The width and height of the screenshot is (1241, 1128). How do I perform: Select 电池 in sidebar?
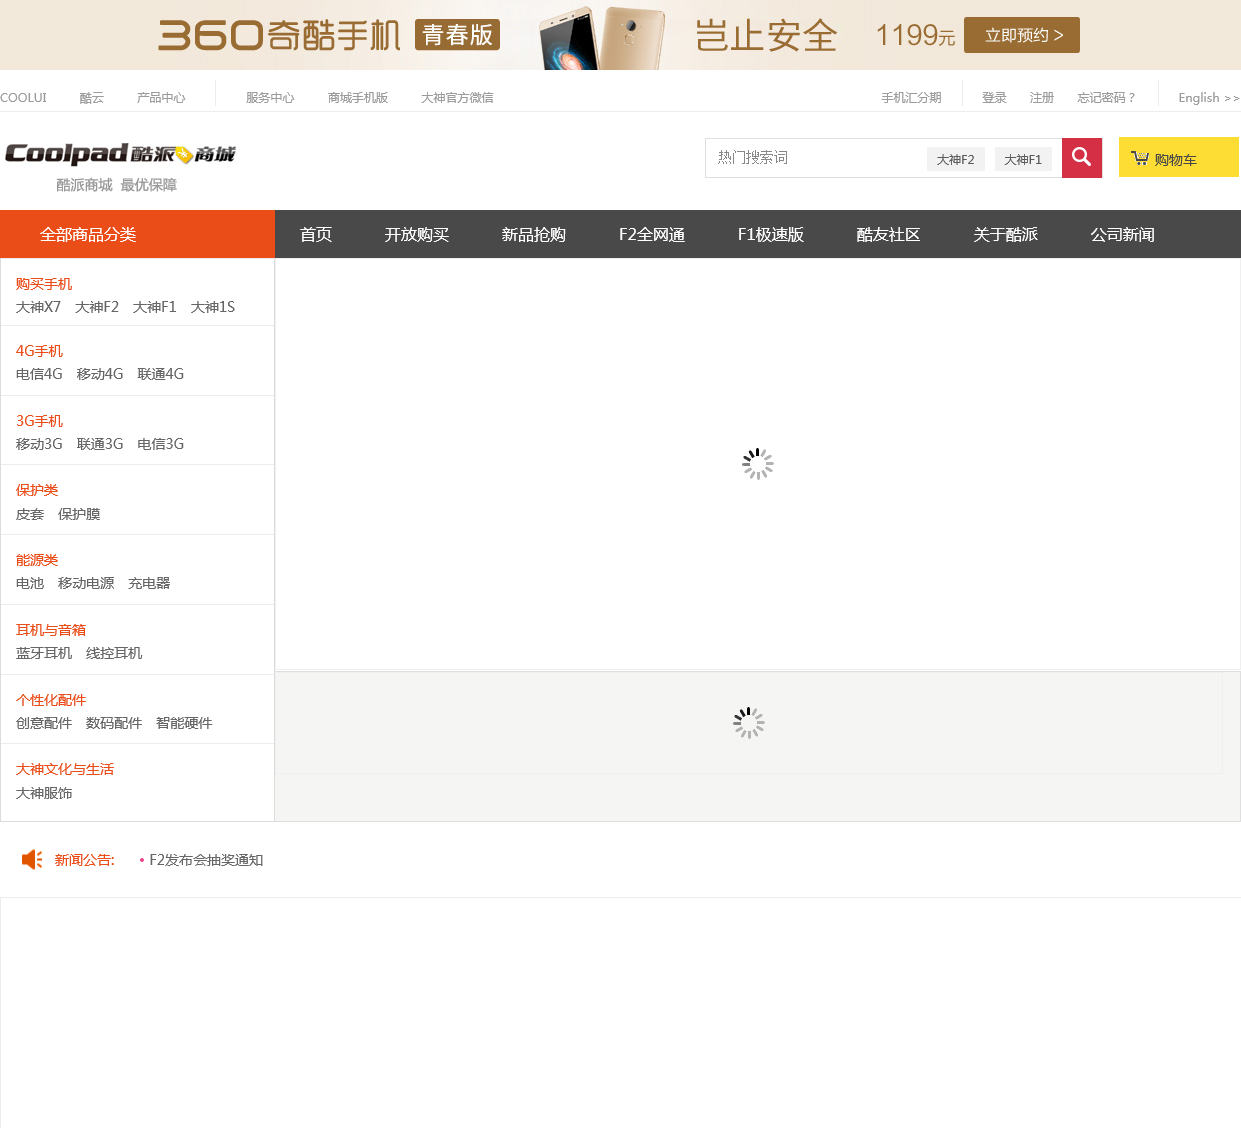30,583
